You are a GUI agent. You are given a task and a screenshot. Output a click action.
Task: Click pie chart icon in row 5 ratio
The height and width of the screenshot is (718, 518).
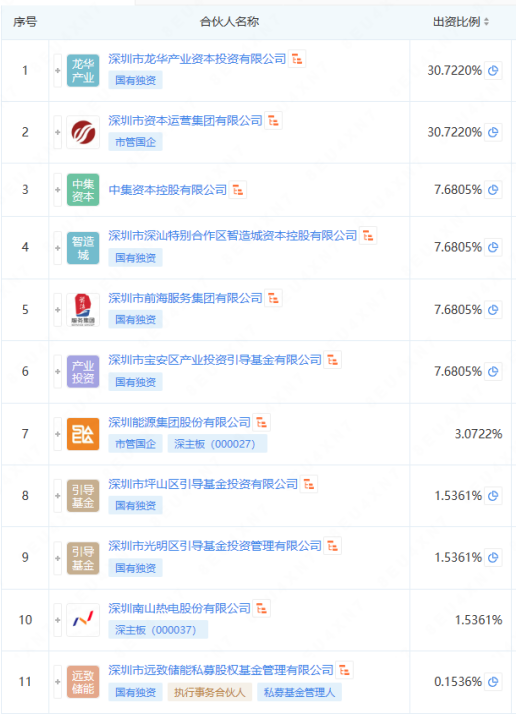coord(493,310)
